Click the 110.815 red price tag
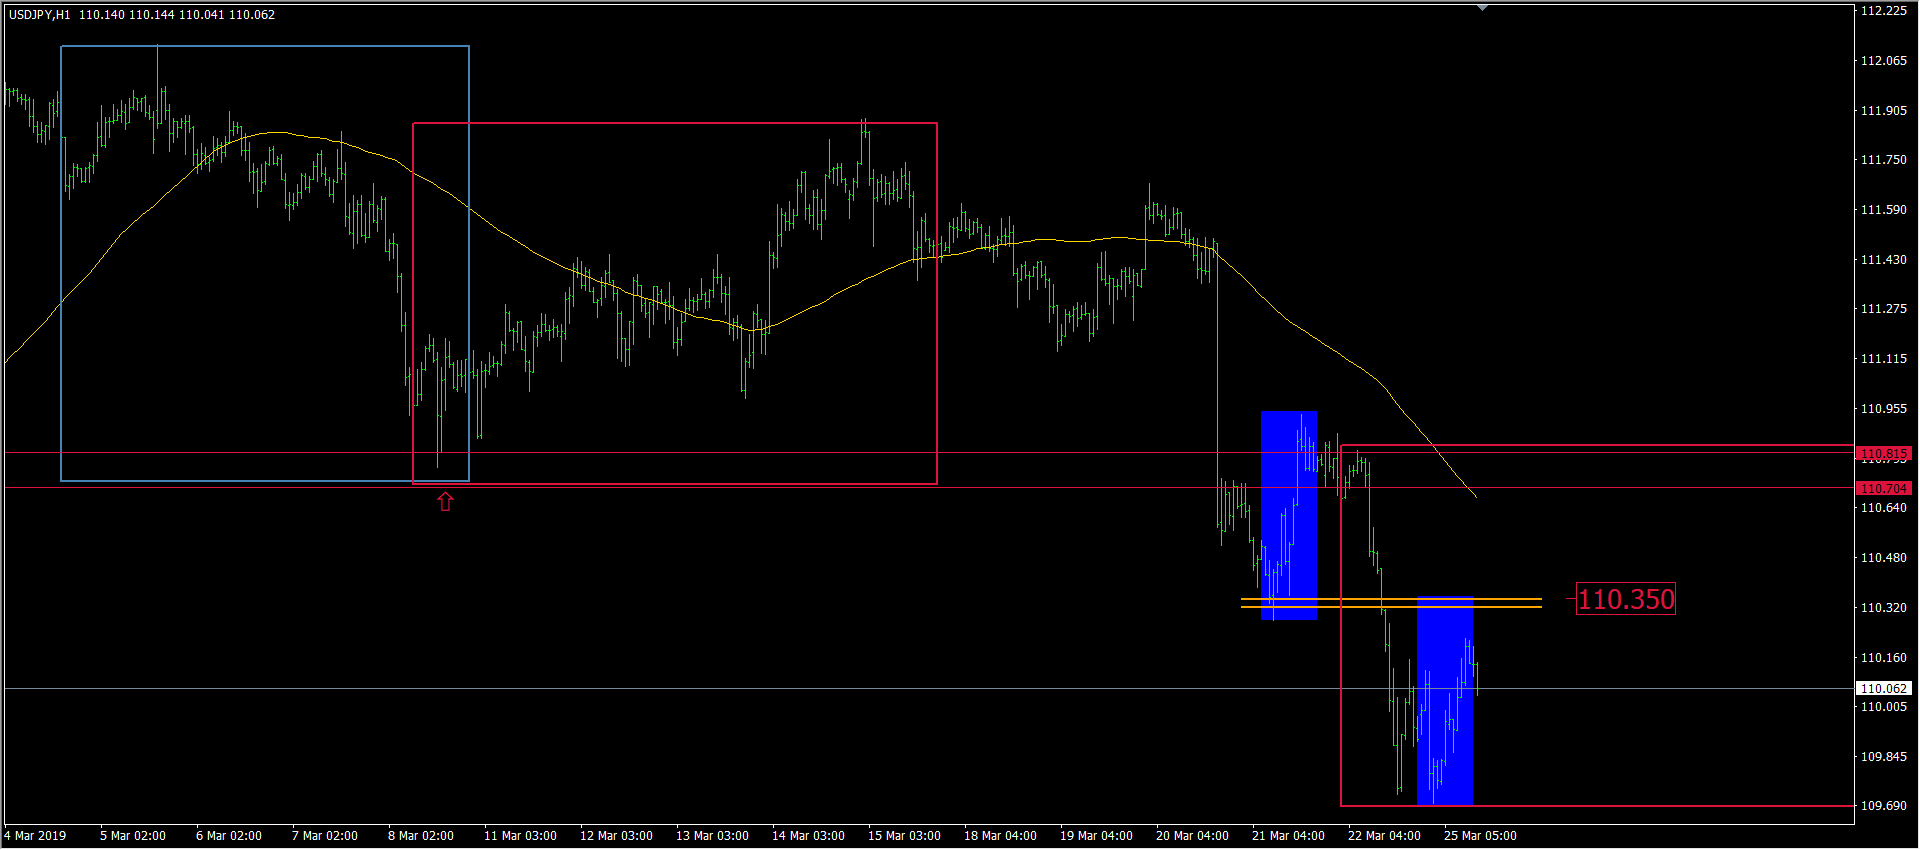1920x850 pixels. tap(1883, 454)
